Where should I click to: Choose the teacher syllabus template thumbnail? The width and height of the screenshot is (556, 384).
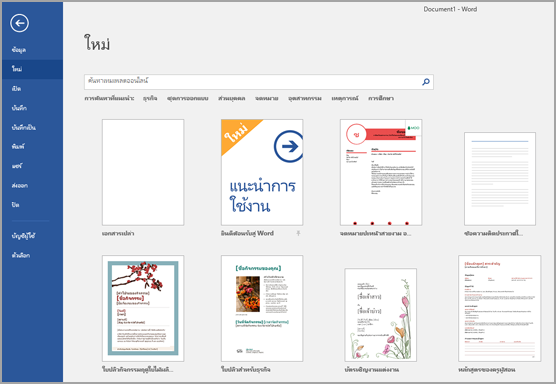(500, 308)
